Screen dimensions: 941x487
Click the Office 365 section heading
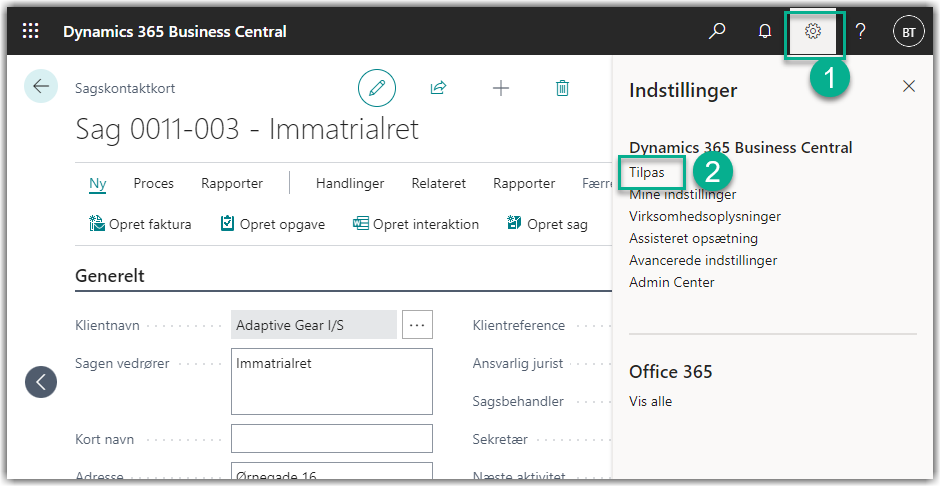[x=670, y=372]
